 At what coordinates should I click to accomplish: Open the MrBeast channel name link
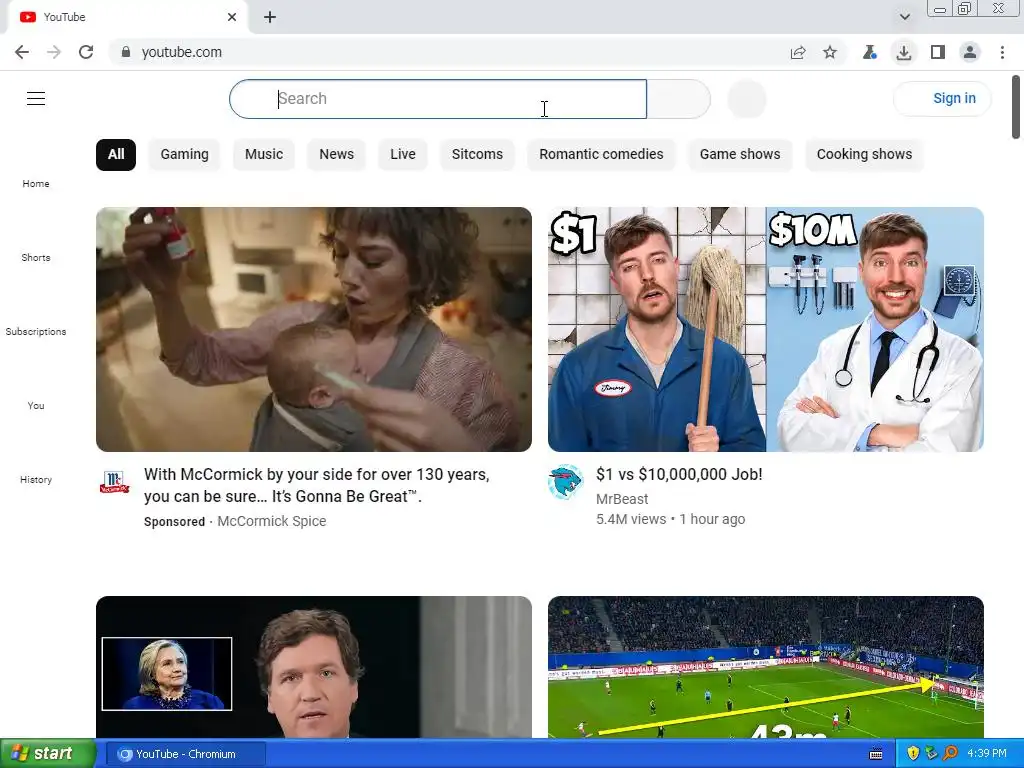point(622,499)
